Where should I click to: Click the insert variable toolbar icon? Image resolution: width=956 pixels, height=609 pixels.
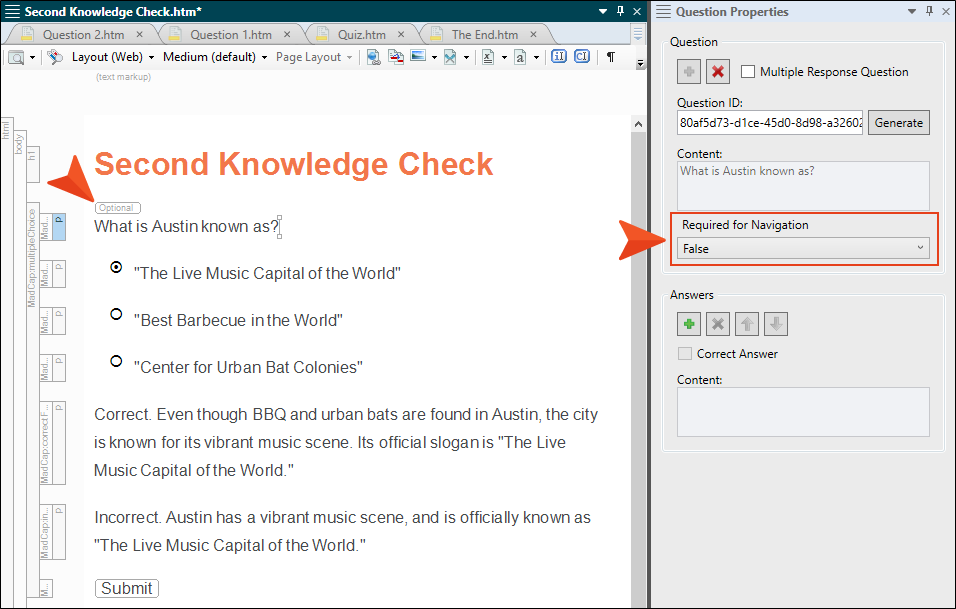pos(488,57)
